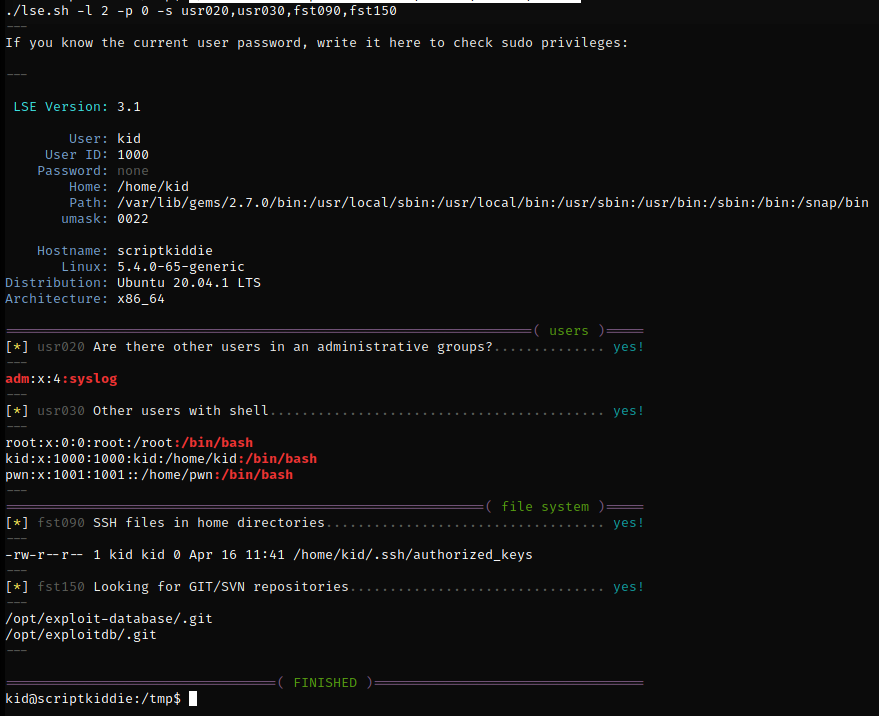Click the FINISHED banner label
Screen dimensions: 879x716
click(x=325, y=683)
